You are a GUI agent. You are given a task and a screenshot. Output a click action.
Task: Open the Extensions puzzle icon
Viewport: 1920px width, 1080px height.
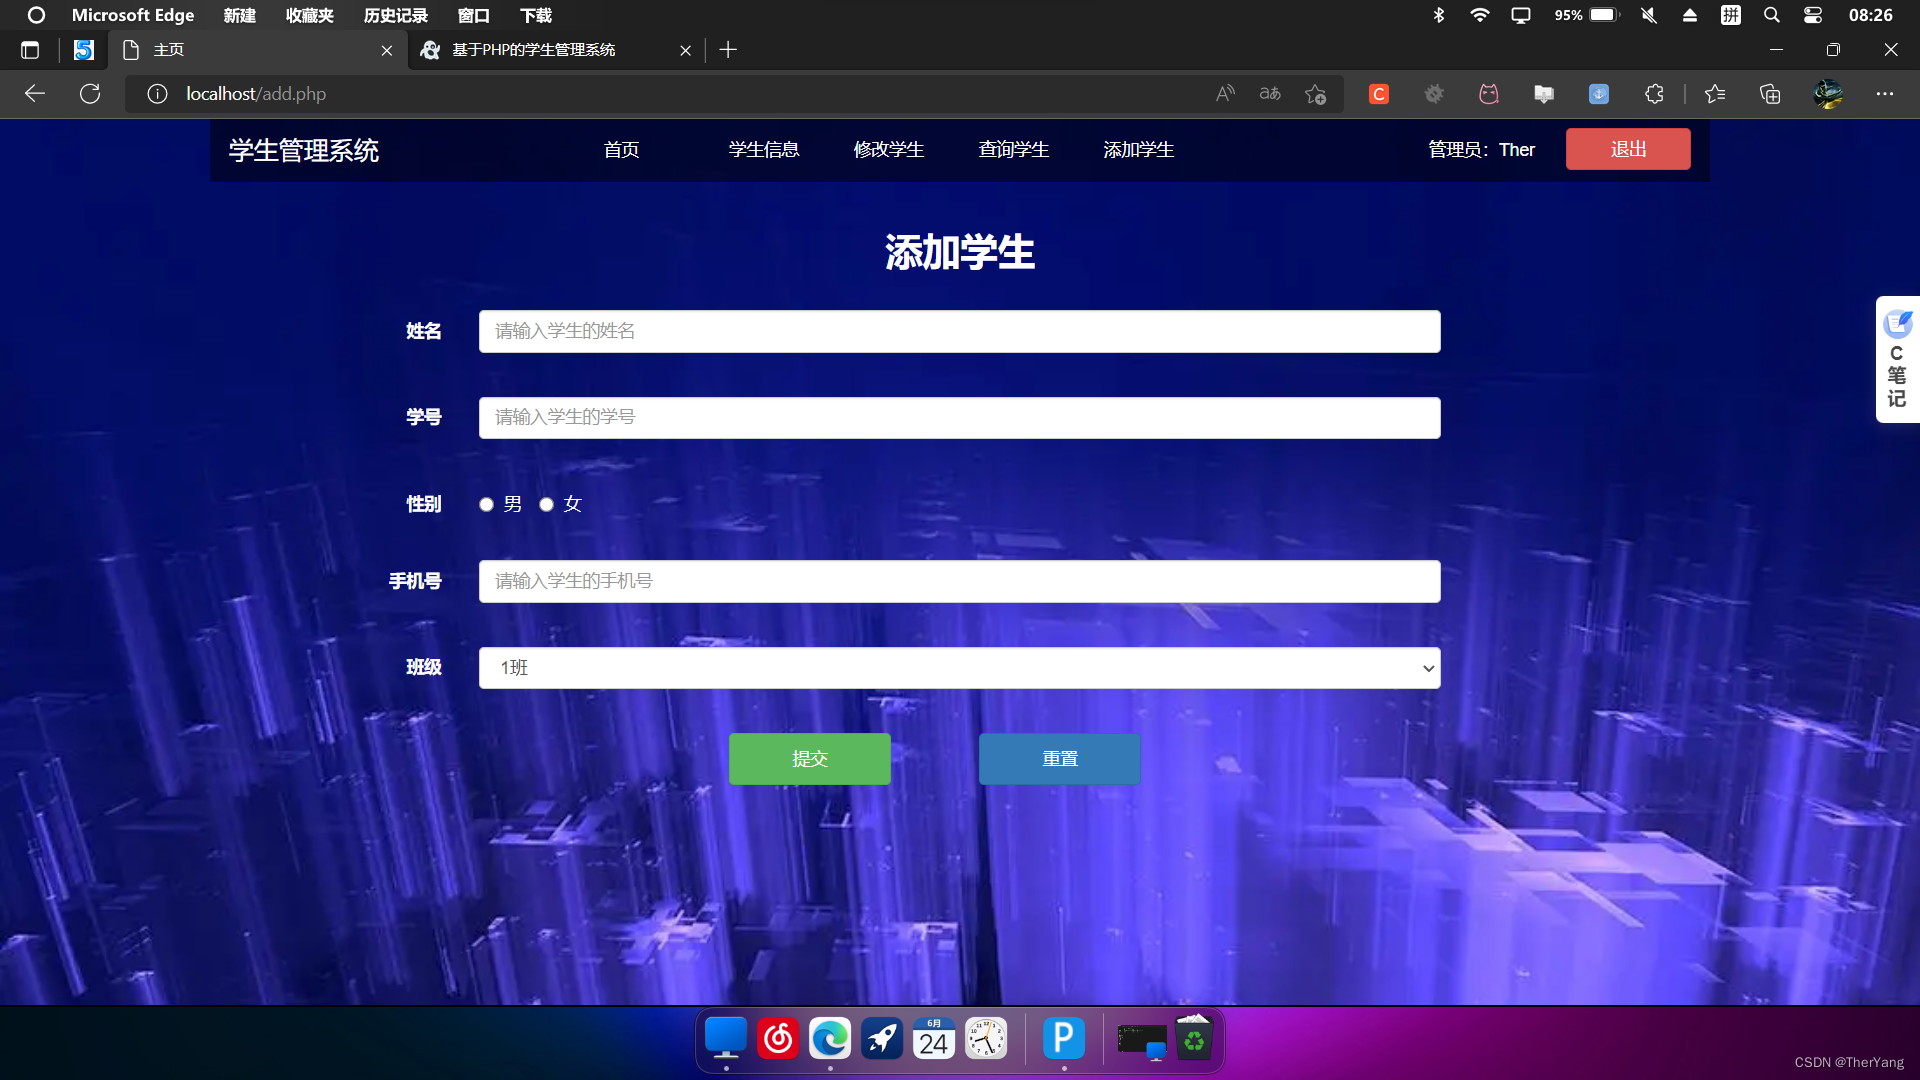tap(1654, 94)
